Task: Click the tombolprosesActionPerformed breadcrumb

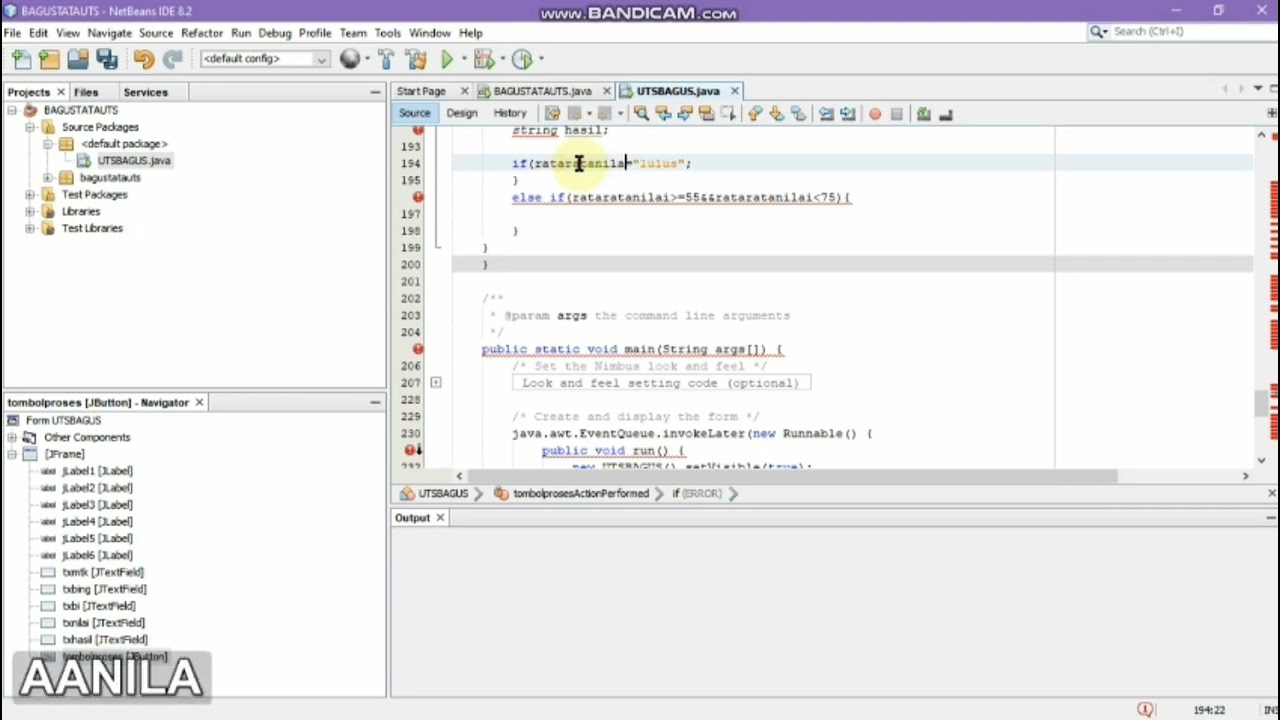Action: click(x=581, y=494)
